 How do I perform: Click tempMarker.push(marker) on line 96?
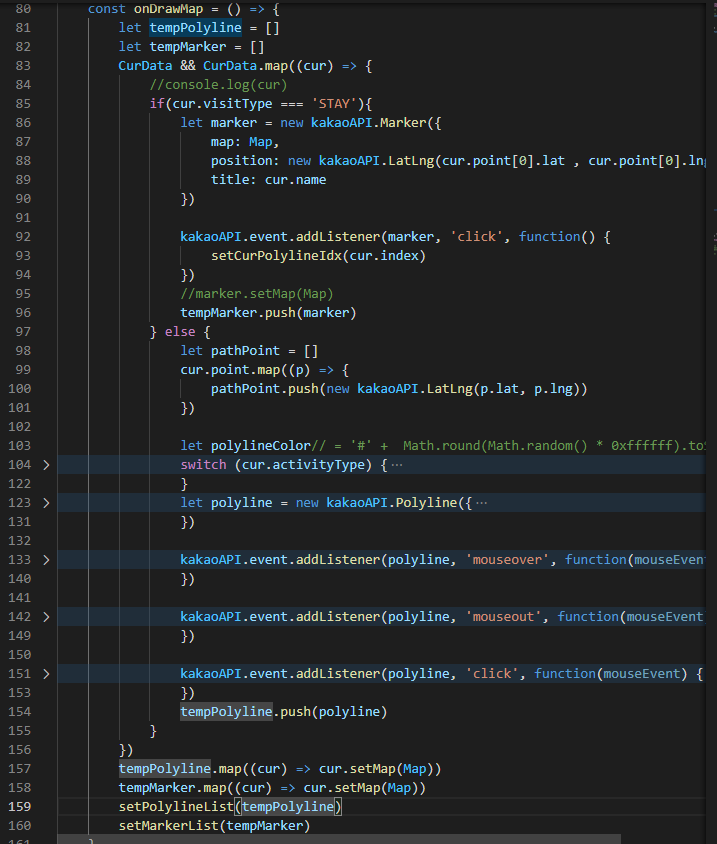pyautogui.click(x=268, y=313)
